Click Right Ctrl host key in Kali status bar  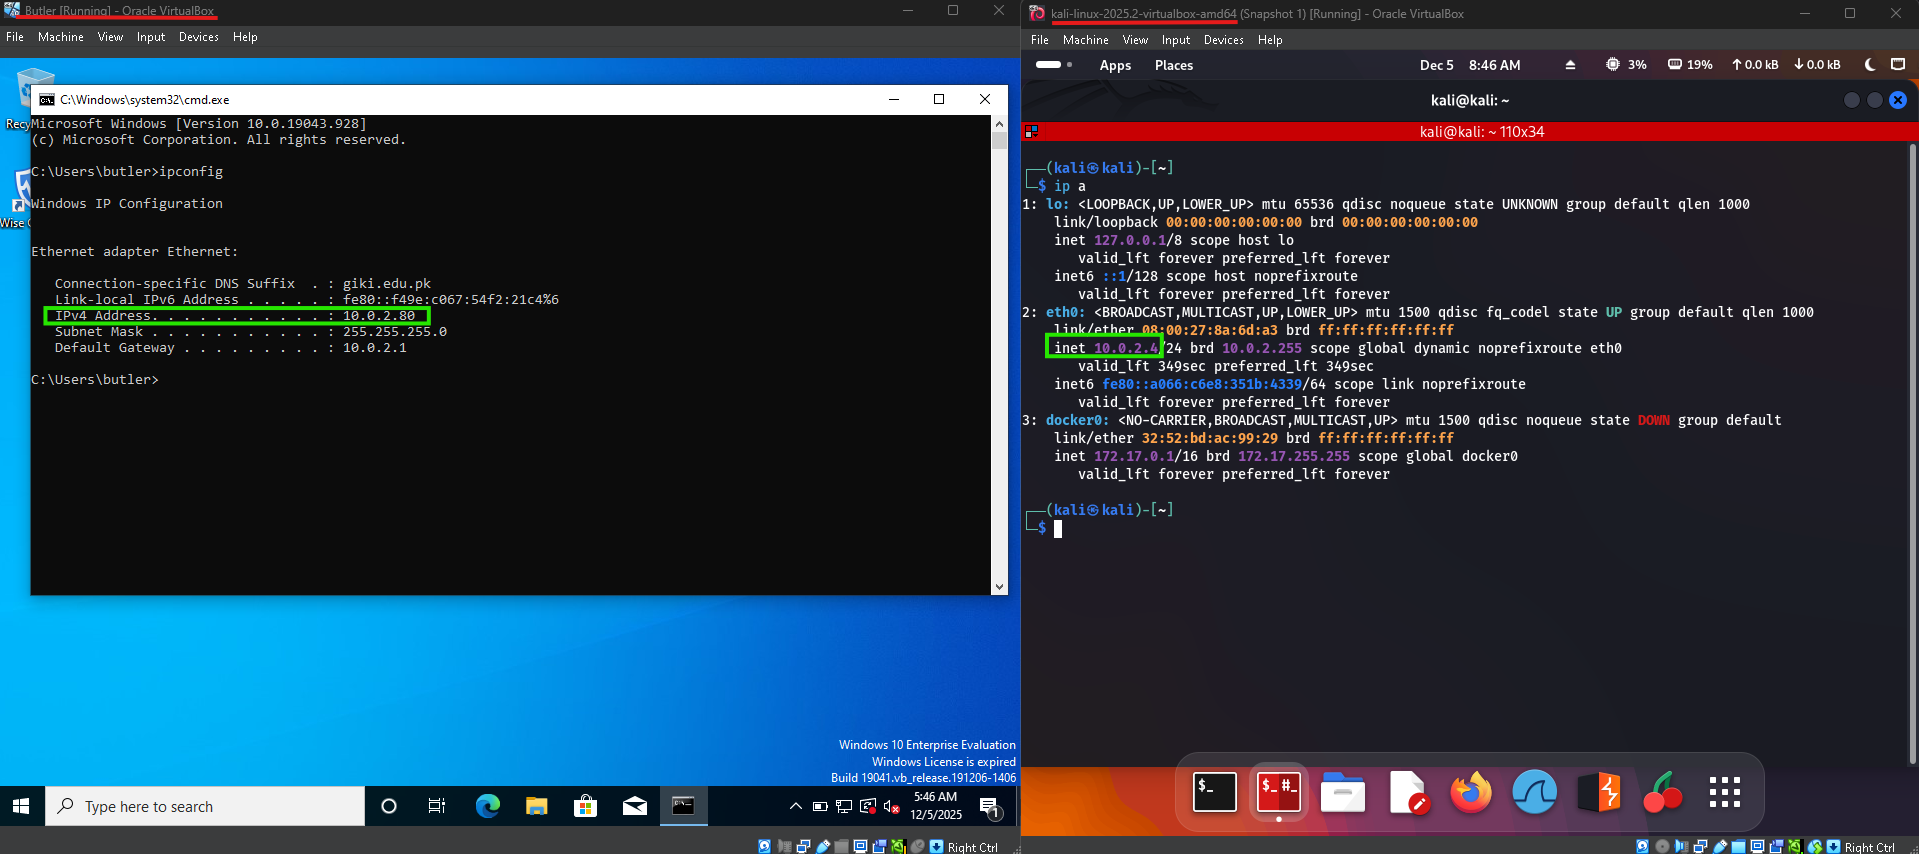coord(1870,847)
